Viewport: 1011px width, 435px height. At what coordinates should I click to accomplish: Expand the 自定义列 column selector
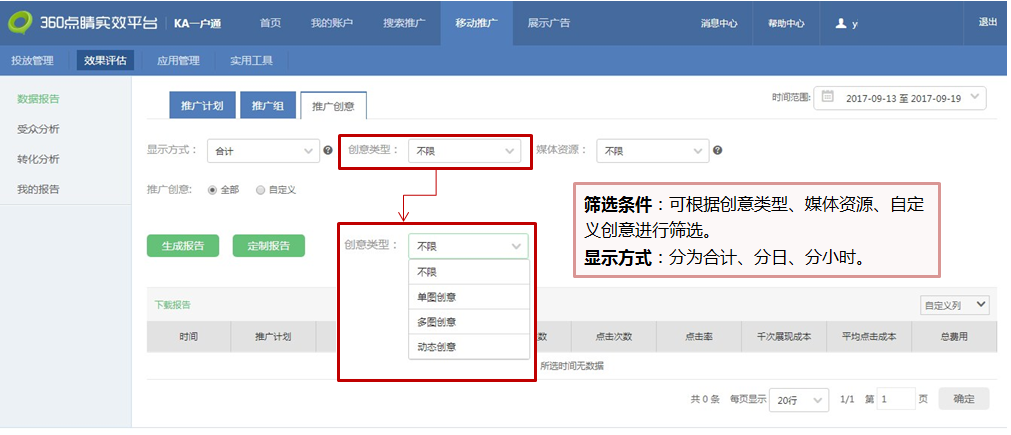[x=954, y=305]
